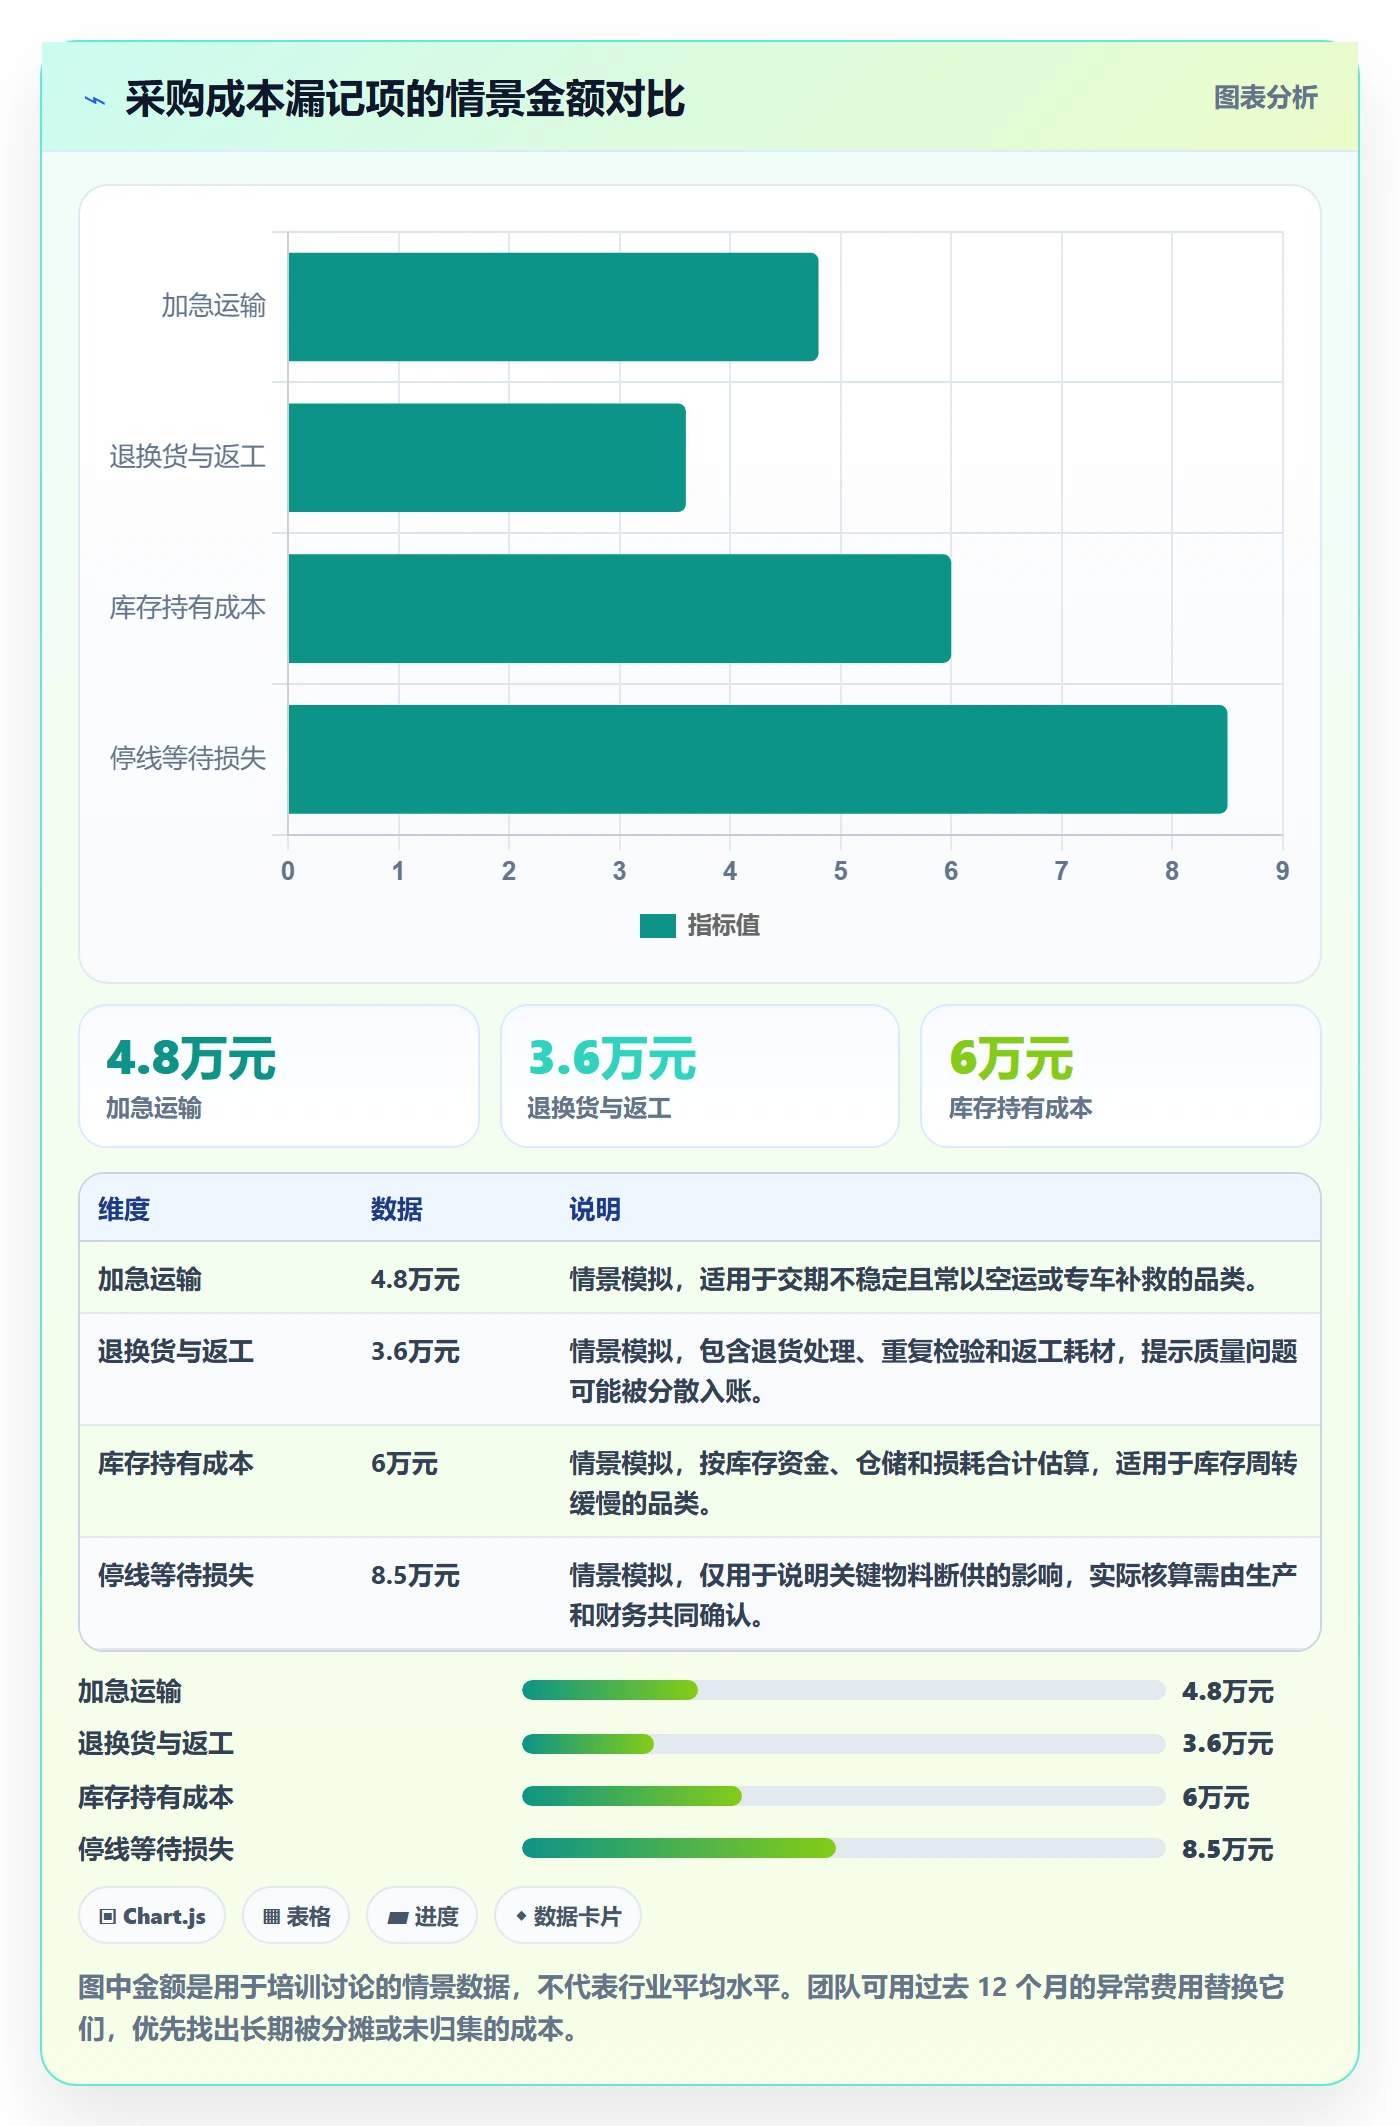
Task: Toggle the 指标值 legend color box
Action: tap(657, 926)
